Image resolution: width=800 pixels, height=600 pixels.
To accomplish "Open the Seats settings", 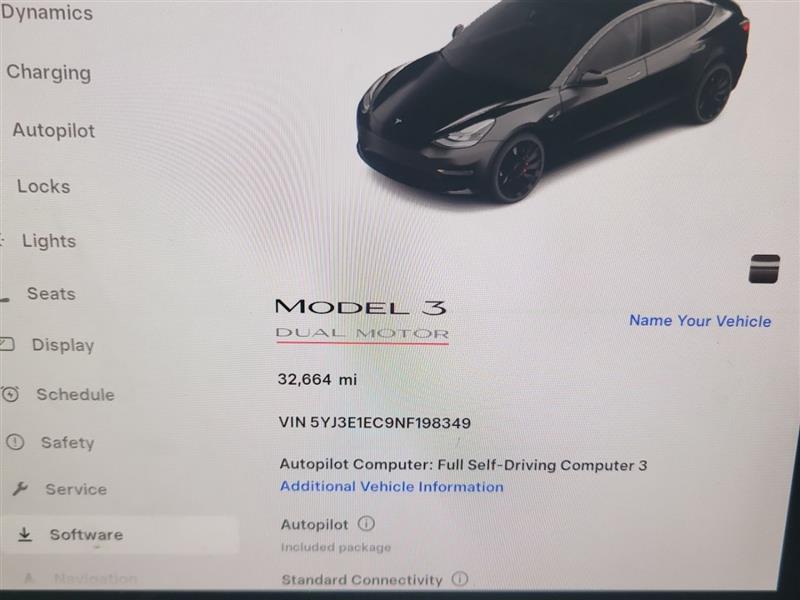I will tap(51, 294).
